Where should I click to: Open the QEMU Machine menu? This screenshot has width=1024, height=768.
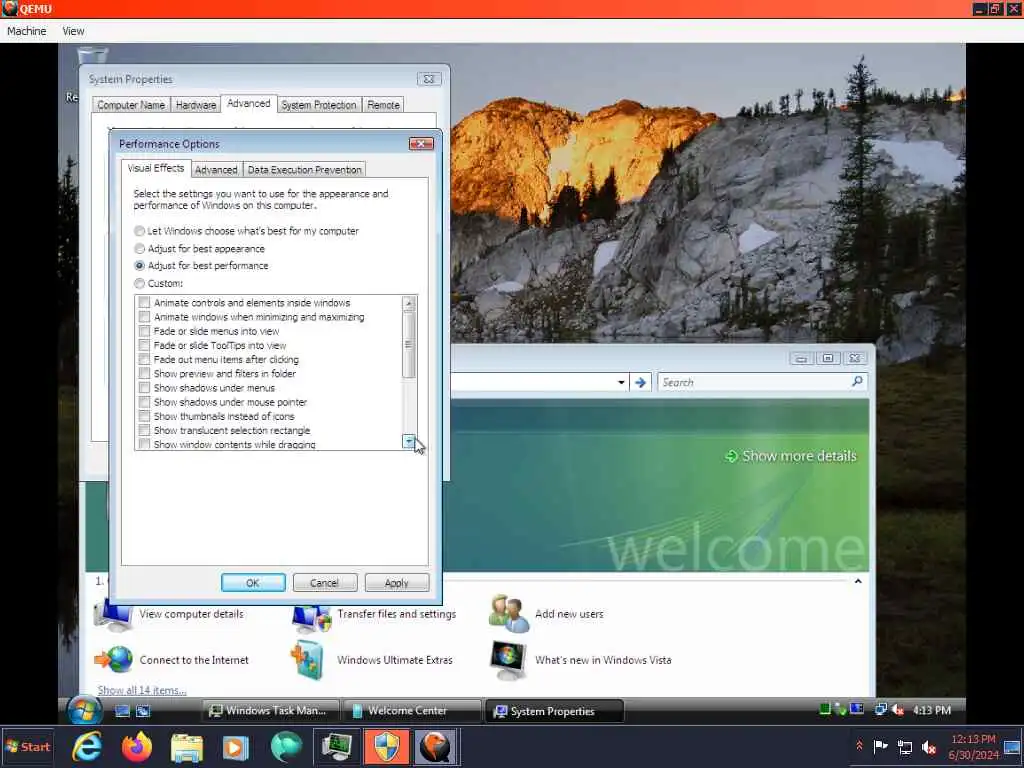27,31
